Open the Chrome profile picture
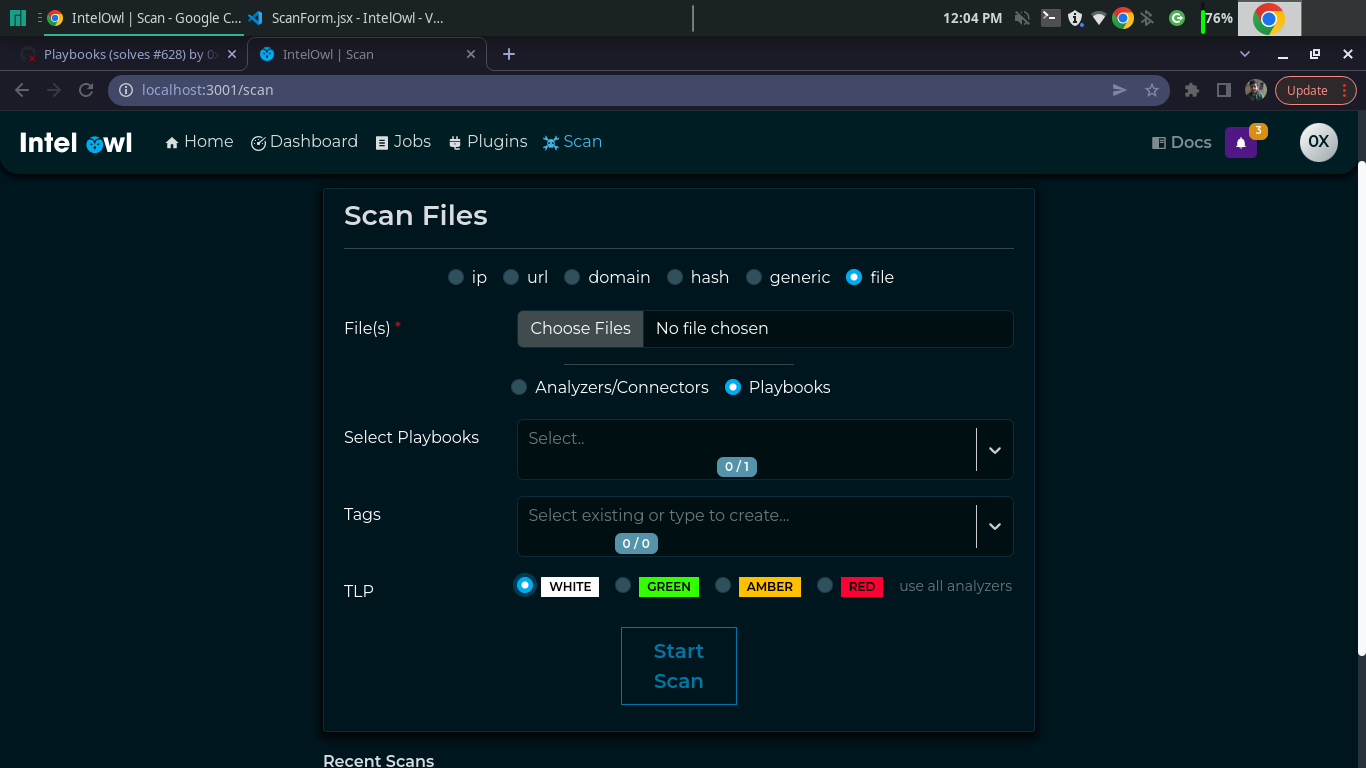This screenshot has height=768, width=1366. click(1256, 90)
